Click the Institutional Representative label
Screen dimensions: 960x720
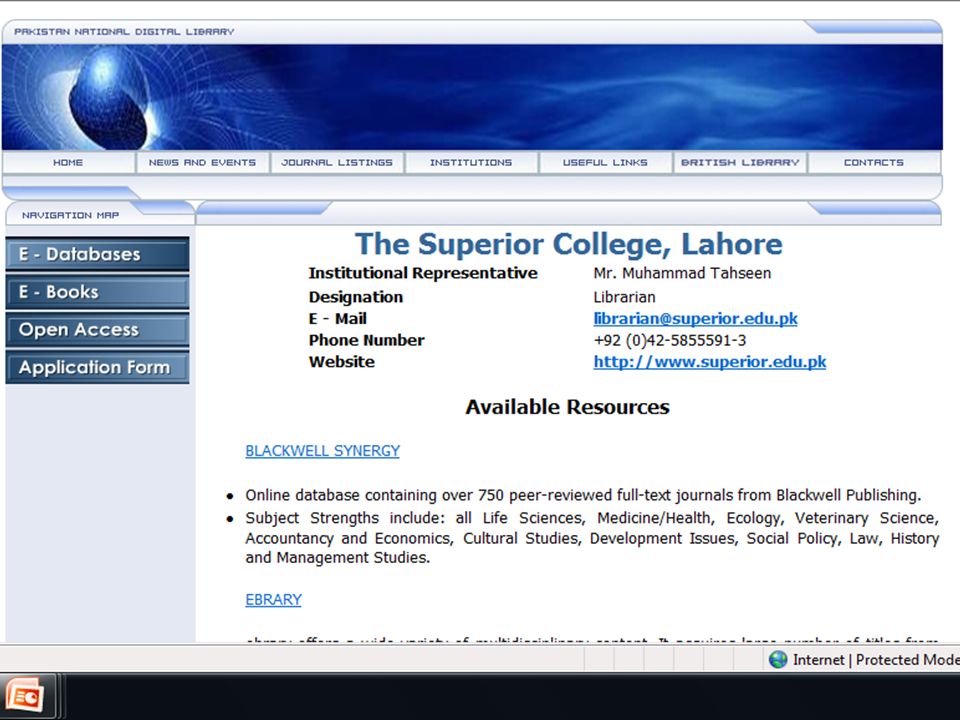tap(423, 273)
